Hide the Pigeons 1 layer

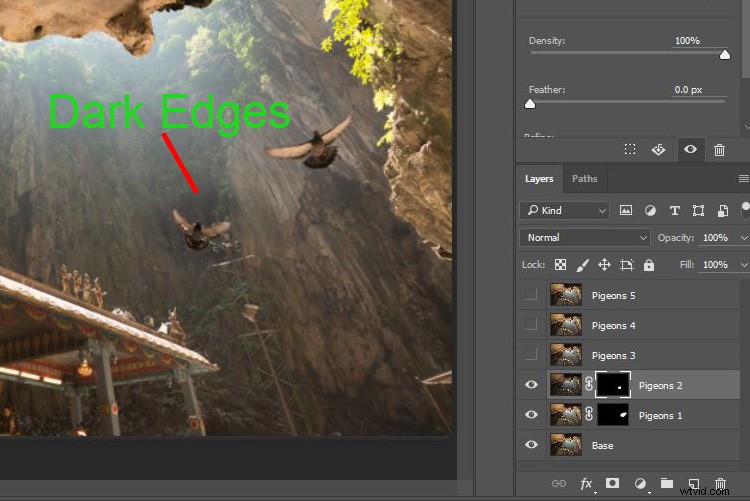[531, 414]
